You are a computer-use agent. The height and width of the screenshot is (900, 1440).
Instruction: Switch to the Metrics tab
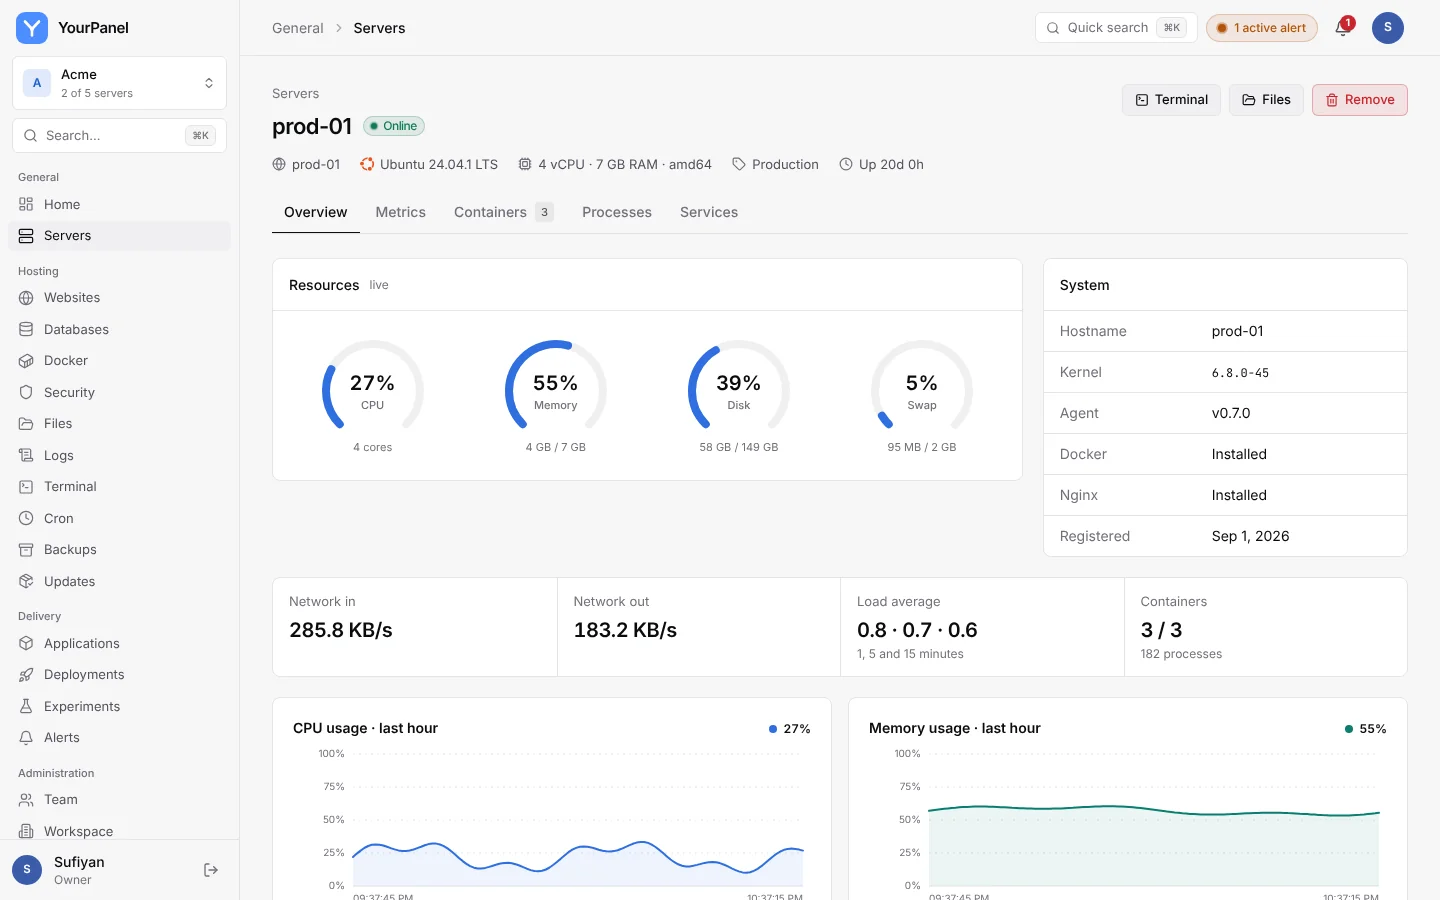(400, 212)
